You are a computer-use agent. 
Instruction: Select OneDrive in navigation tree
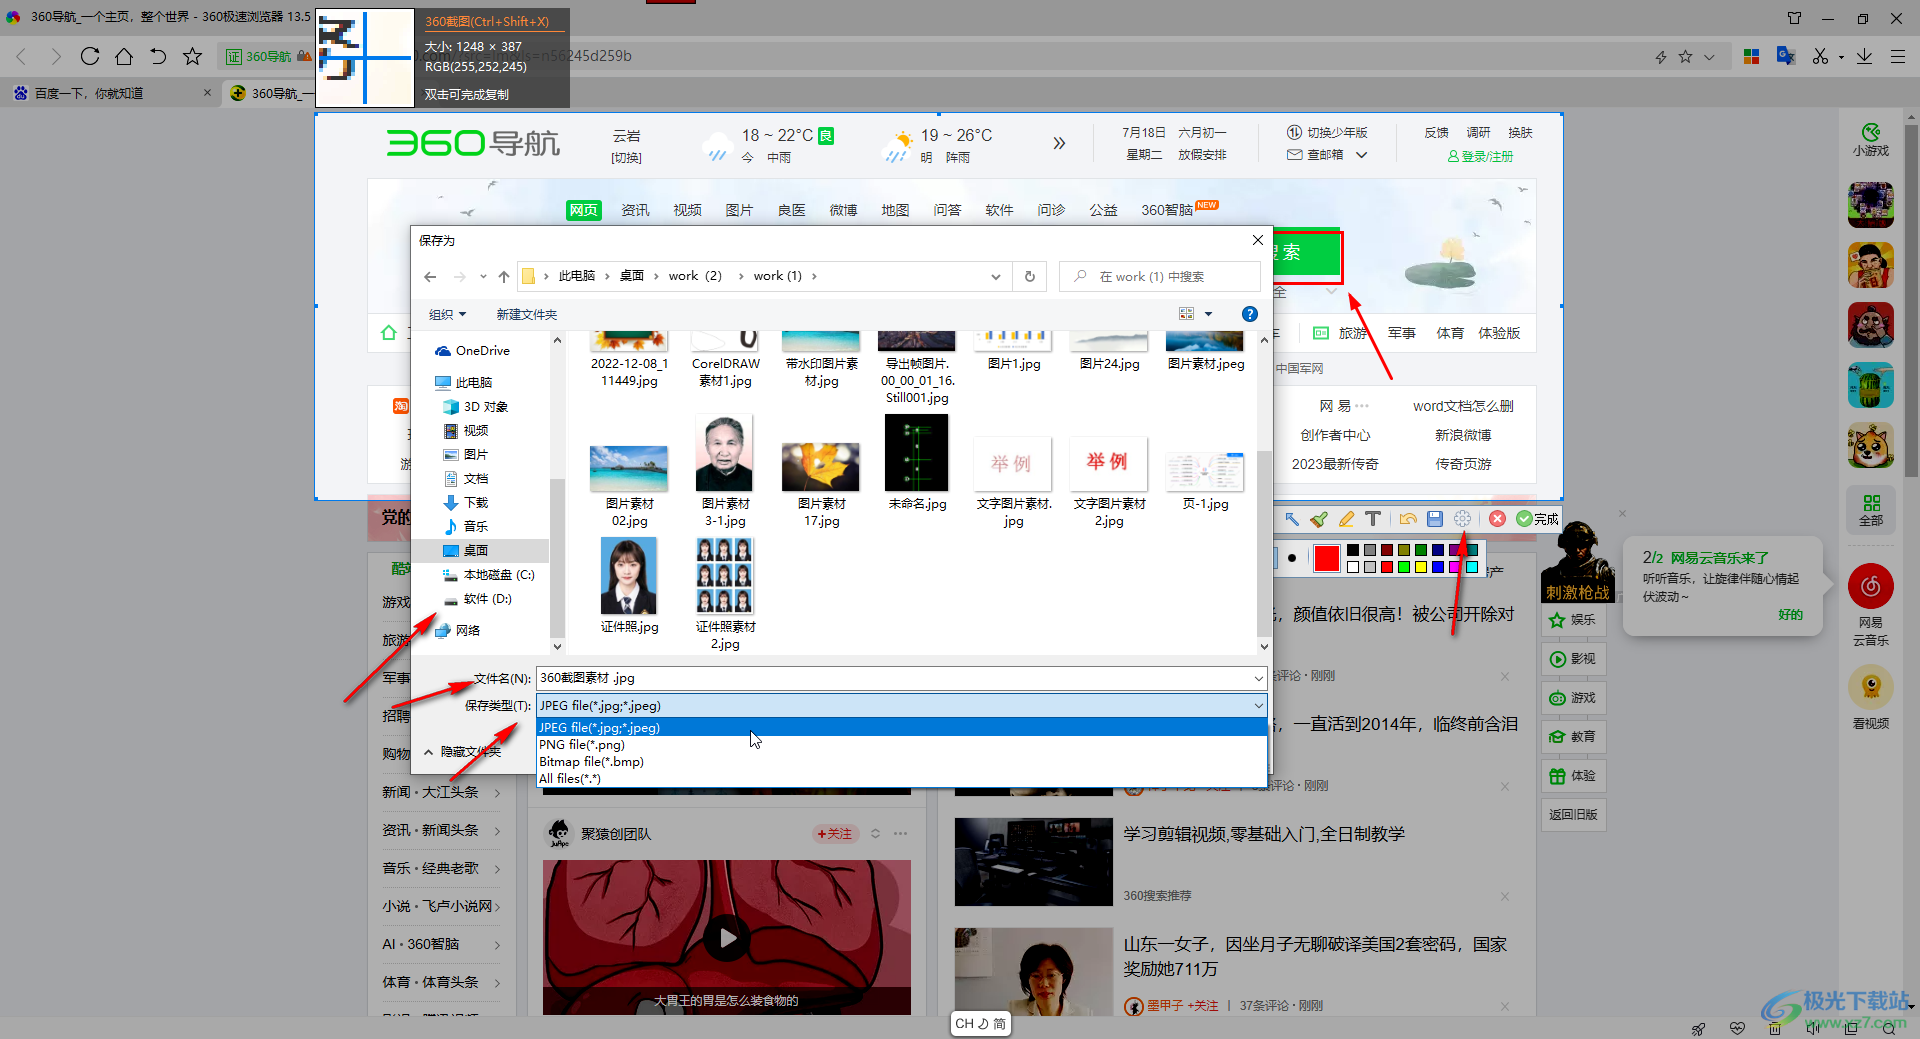point(473,351)
